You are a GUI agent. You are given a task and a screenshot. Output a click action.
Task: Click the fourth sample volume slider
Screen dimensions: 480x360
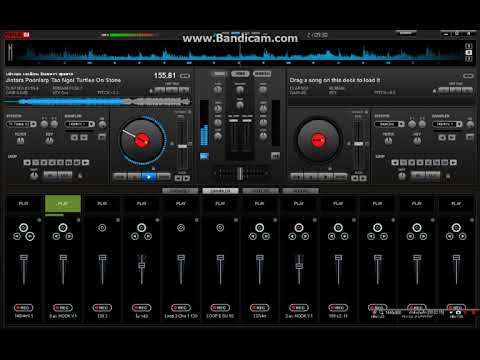[x=141, y=265]
